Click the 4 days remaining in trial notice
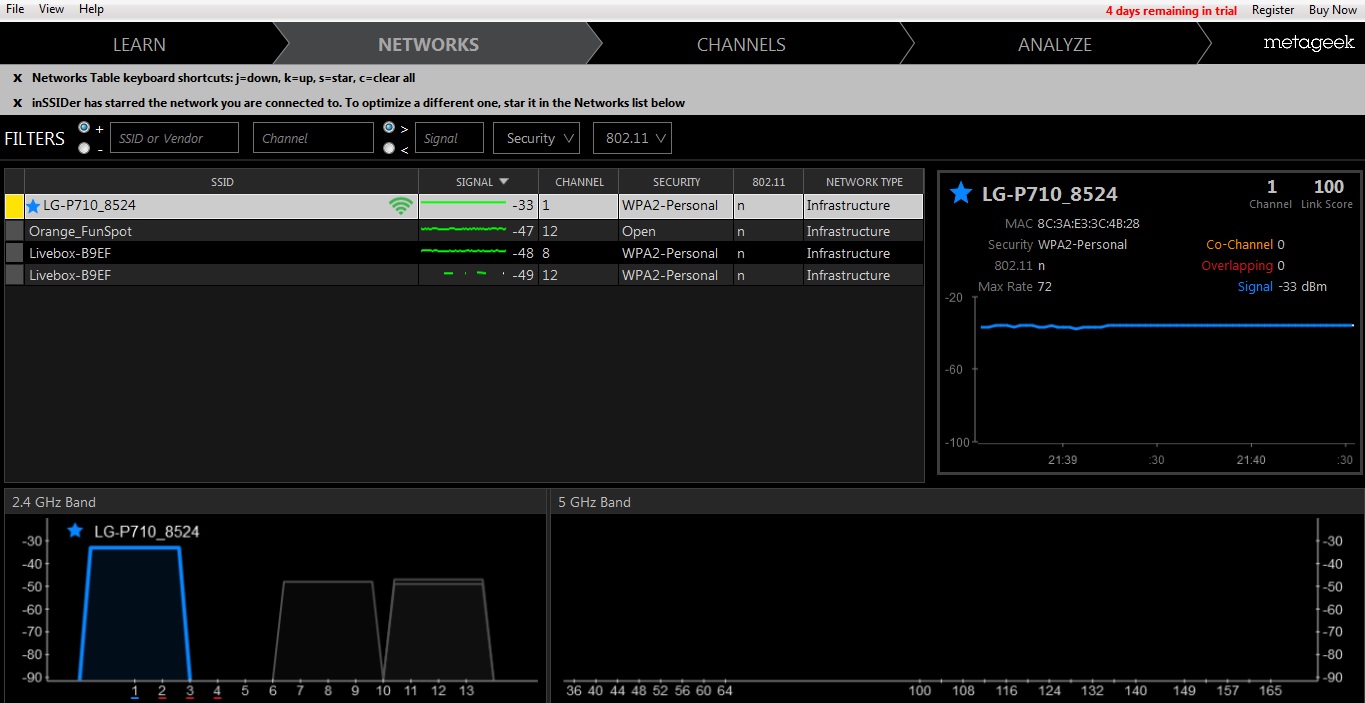The image size is (1365, 703). point(1171,10)
